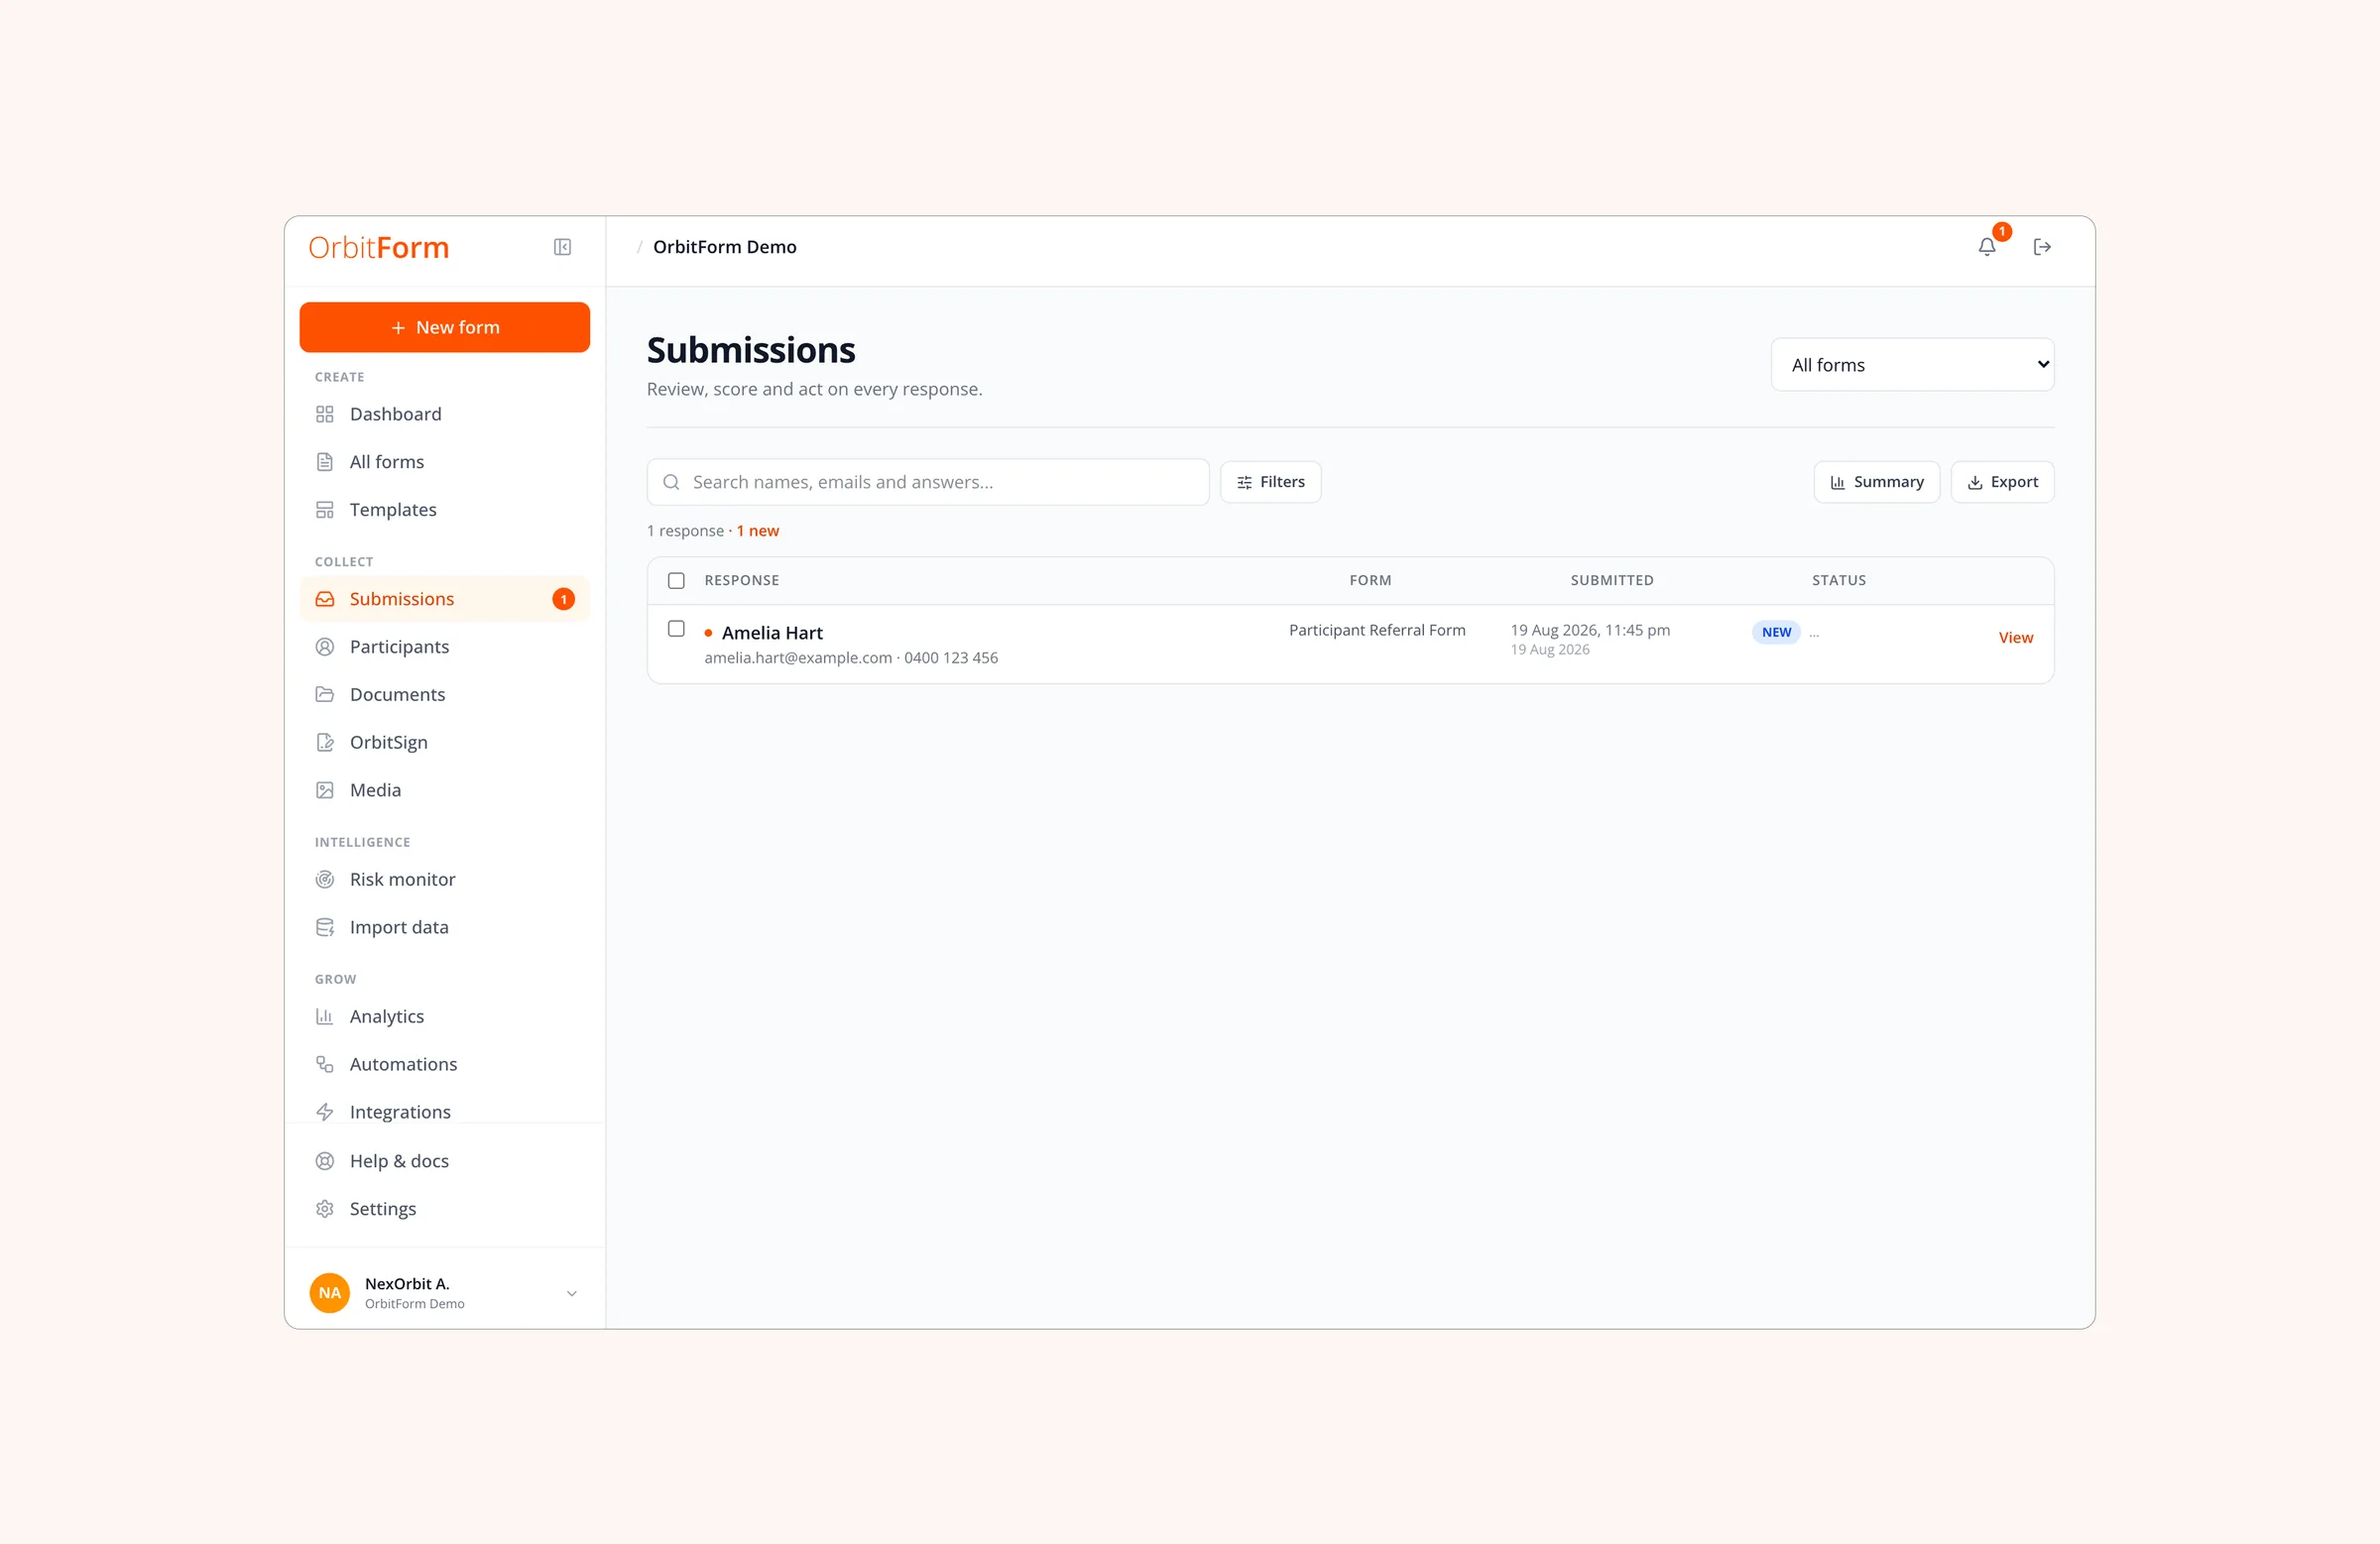Open Import data page
The height and width of the screenshot is (1544, 2380).
point(445,928)
